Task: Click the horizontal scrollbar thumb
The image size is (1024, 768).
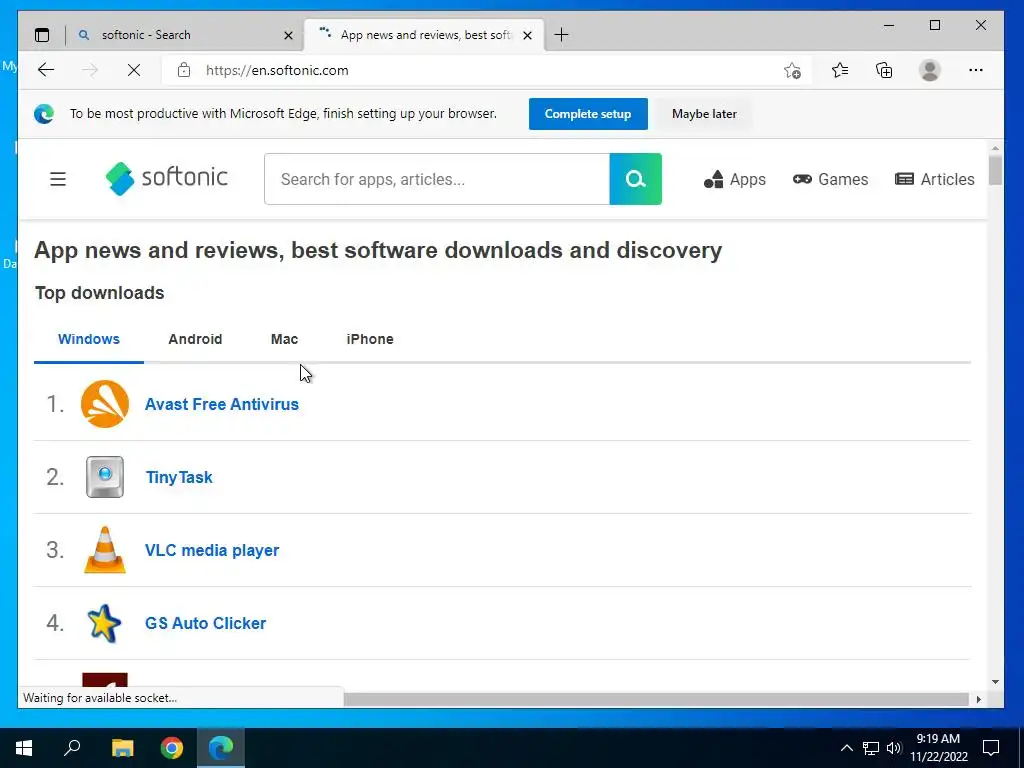Action: [x=656, y=699]
